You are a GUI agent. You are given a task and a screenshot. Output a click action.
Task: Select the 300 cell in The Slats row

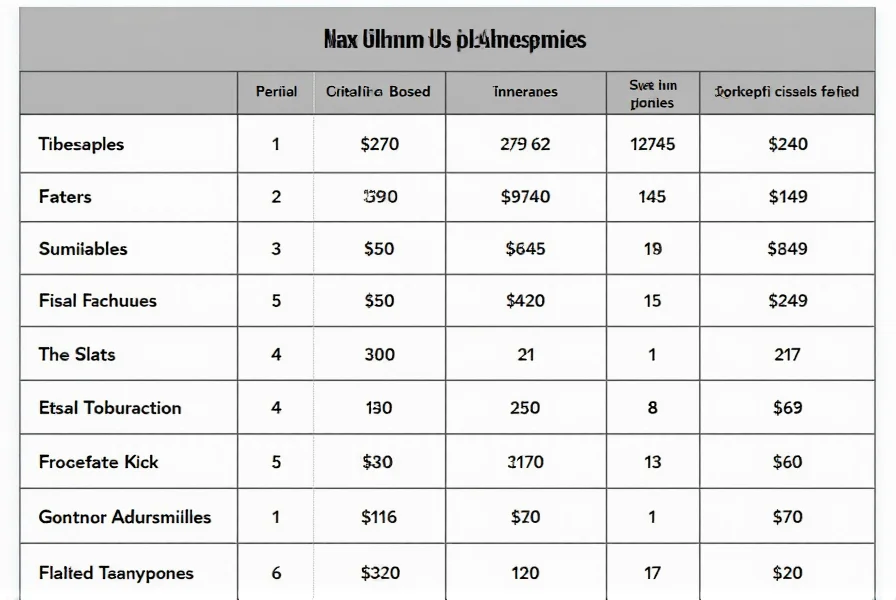point(379,354)
